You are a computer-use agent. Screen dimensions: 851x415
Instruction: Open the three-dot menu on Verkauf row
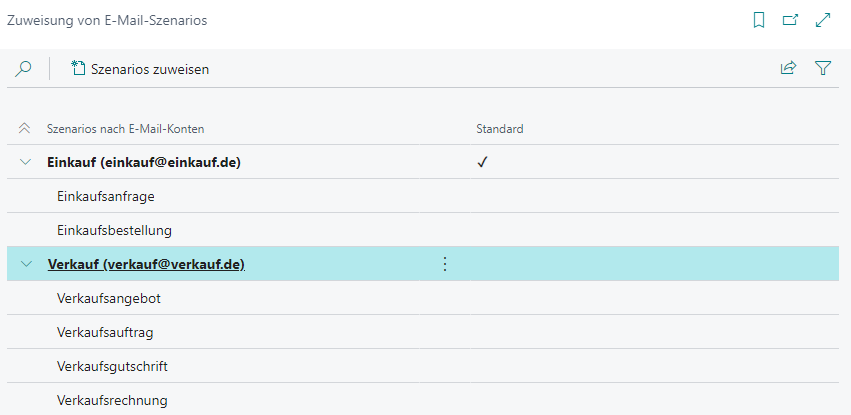(444, 264)
